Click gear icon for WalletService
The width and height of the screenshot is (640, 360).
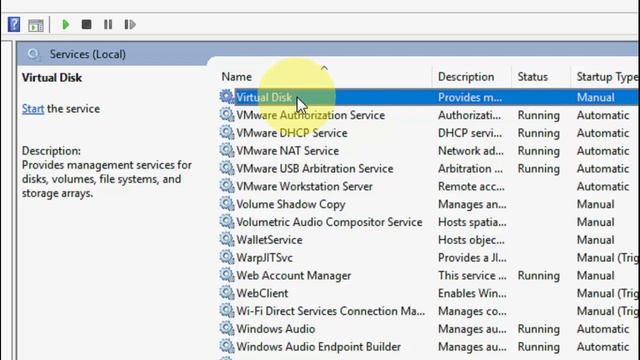pyautogui.click(x=227, y=240)
